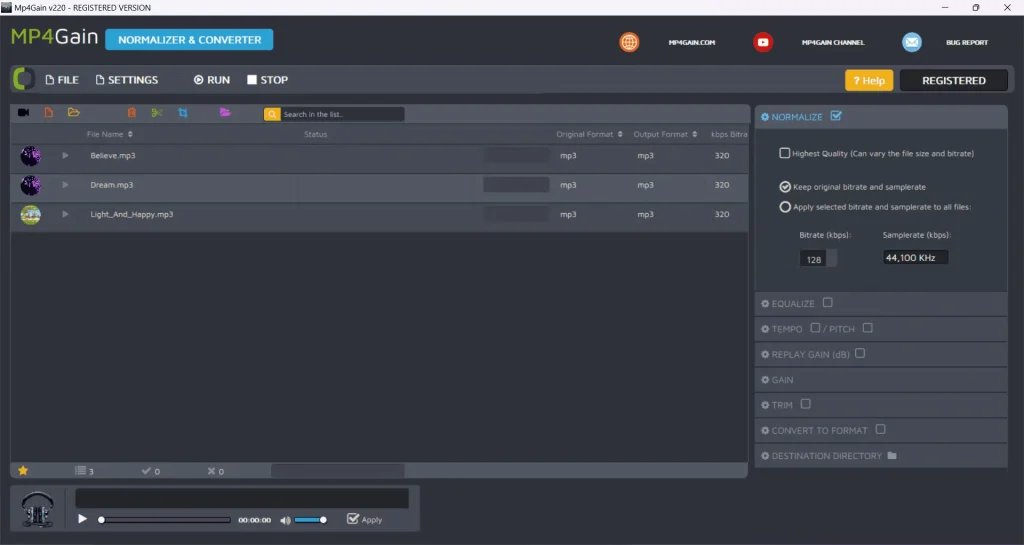The image size is (1024, 545).
Task: Click the yellow Help button
Action: click(868, 81)
